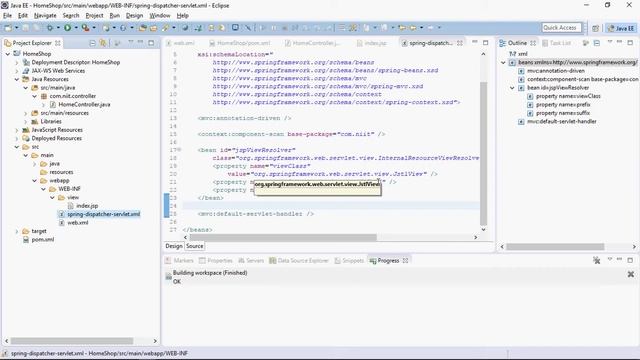Expand Deployment Descriptor: HomeShop node
The image size is (640, 360).
[x=17, y=62]
